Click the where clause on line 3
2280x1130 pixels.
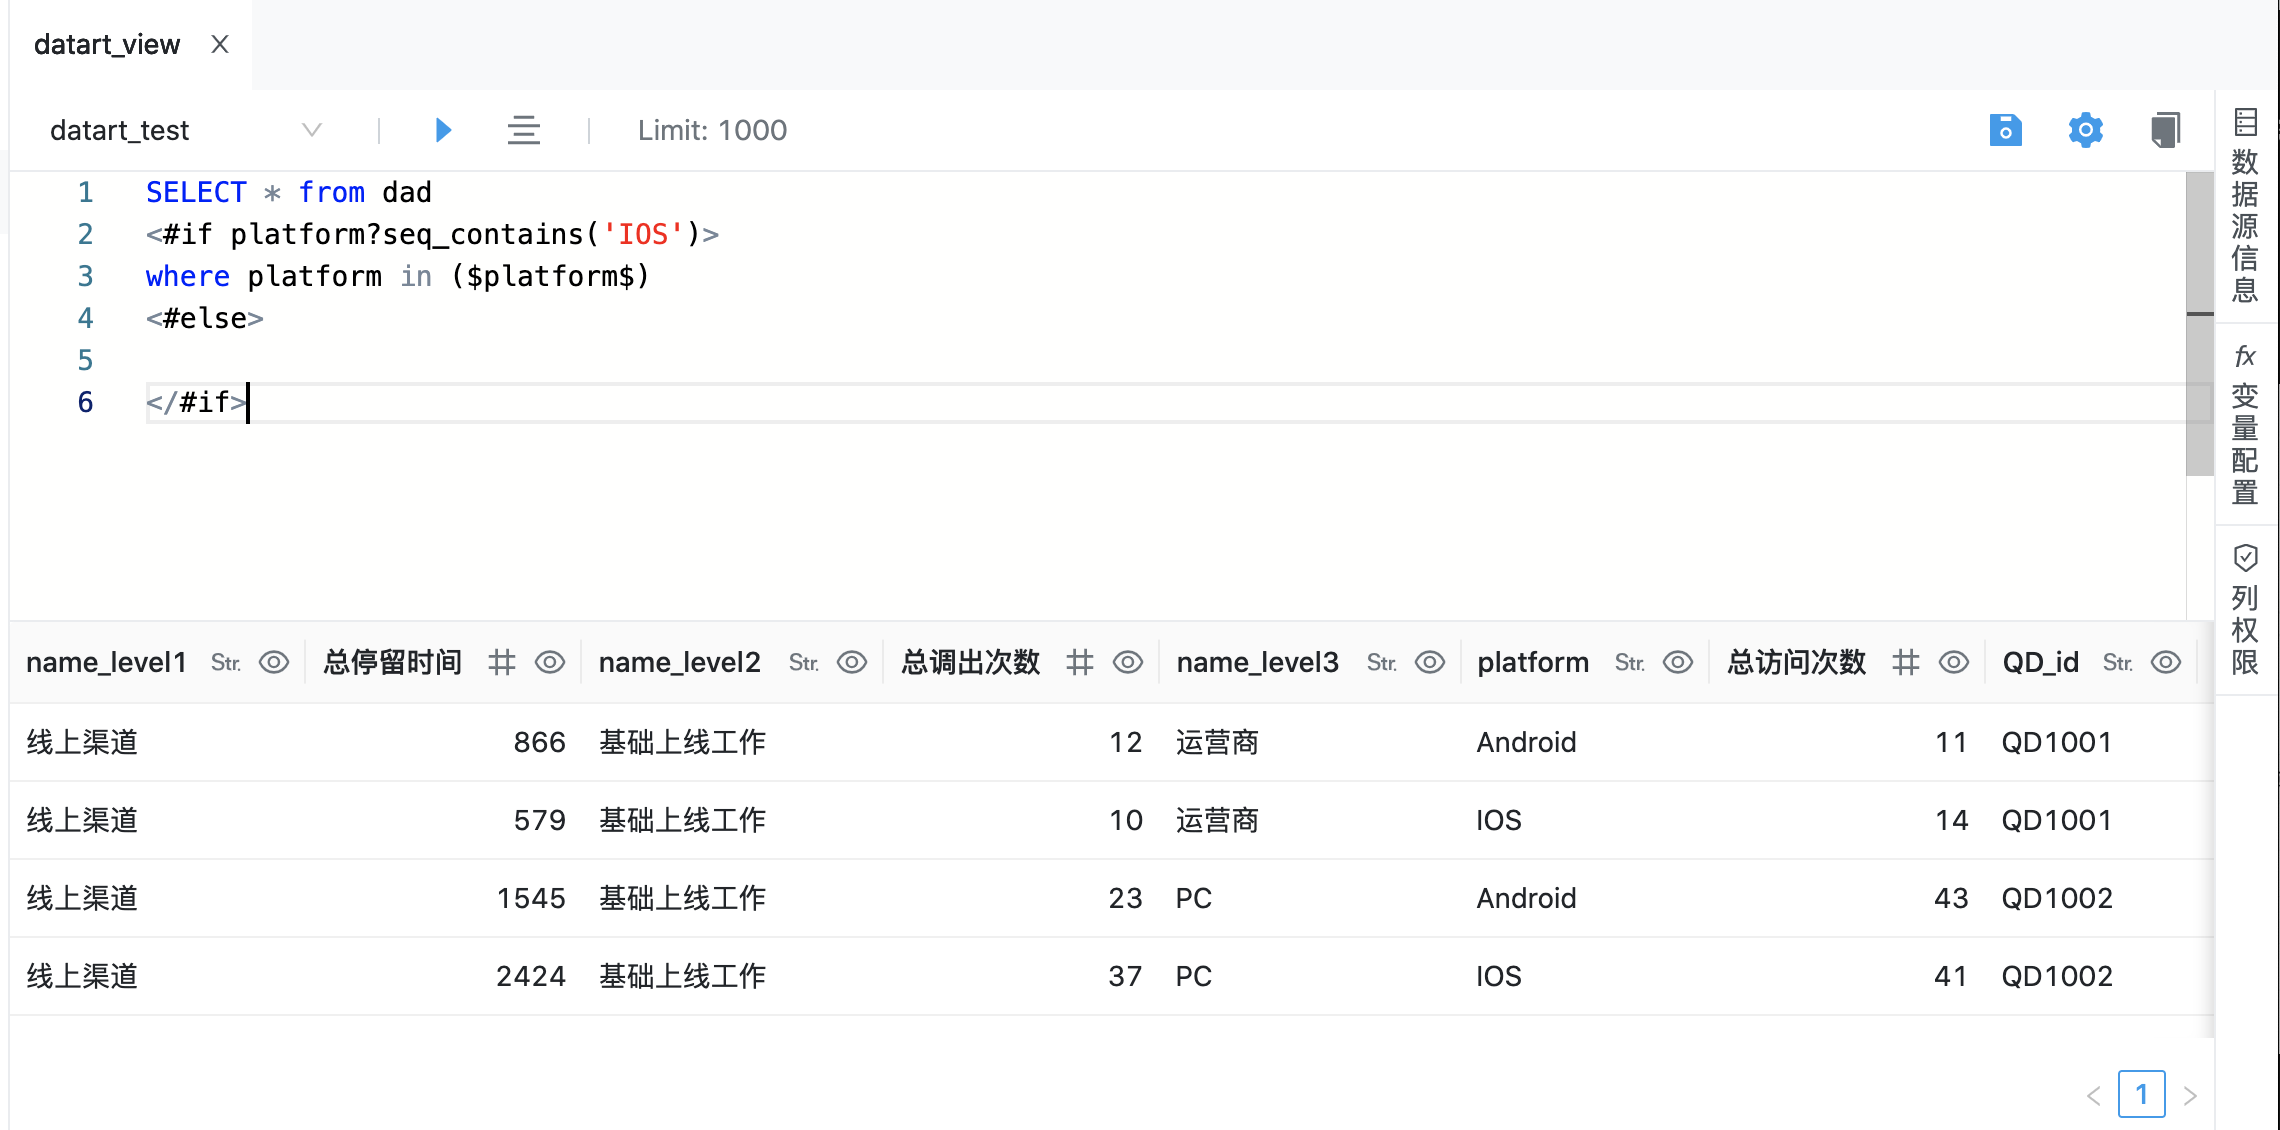397,276
